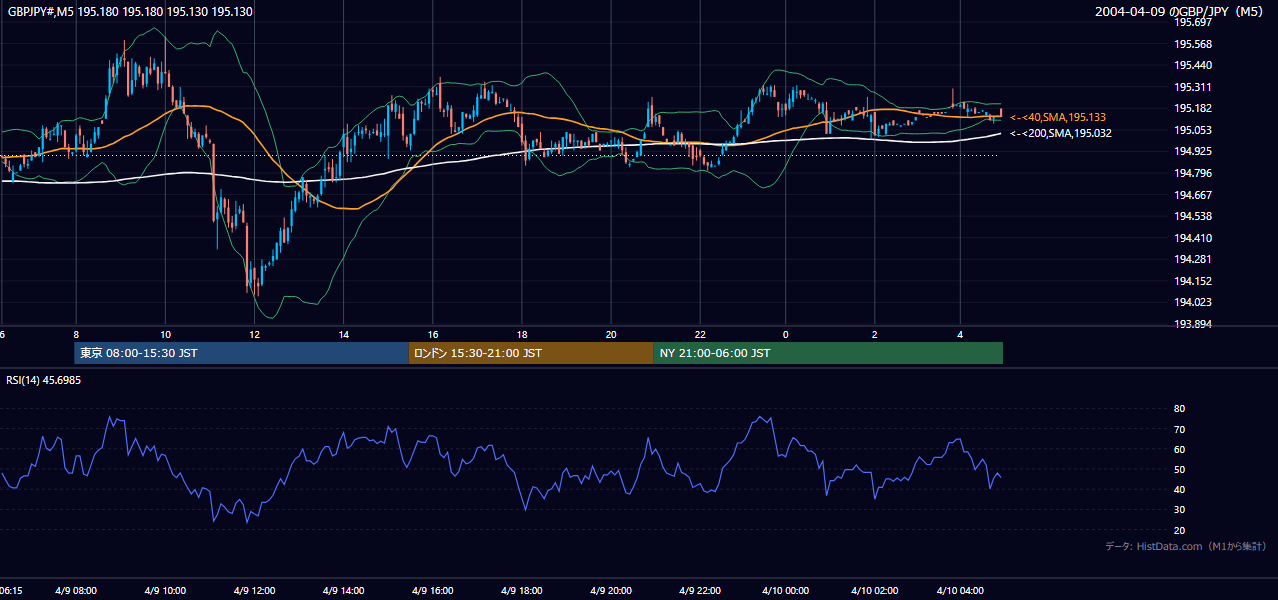Click RSI scale value 70
Image resolution: width=1278 pixels, height=600 pixels.
pos(1179,429)
